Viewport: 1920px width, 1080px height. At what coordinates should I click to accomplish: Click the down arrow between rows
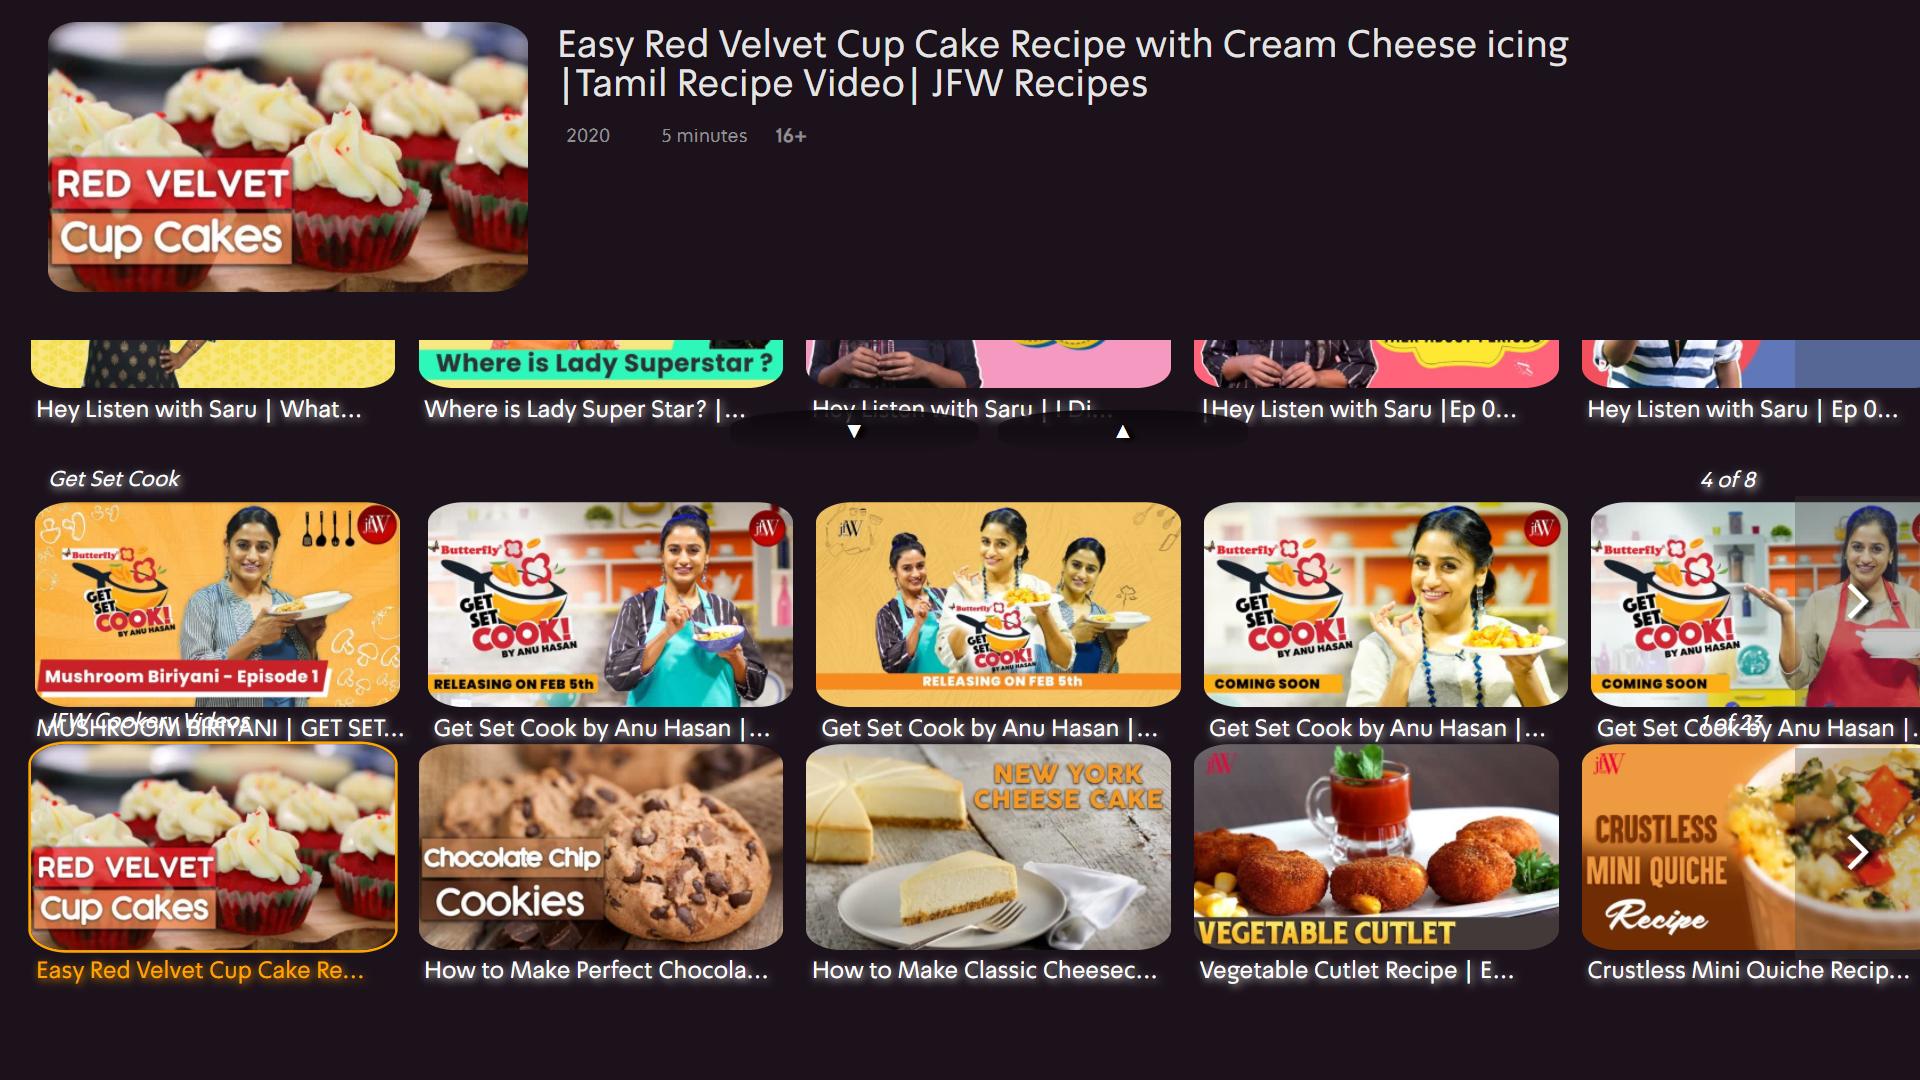(x=854, y=431)
